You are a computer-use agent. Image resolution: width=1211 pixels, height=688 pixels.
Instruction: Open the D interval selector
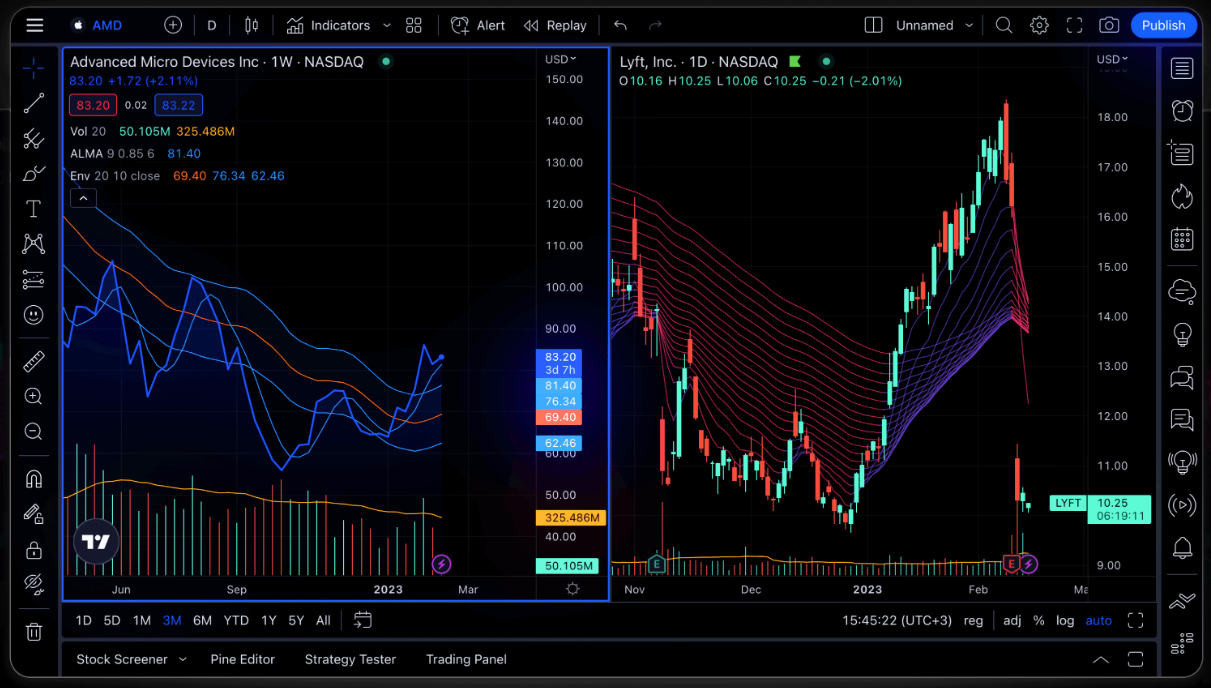pyautogui.click(x=212, y=25)
